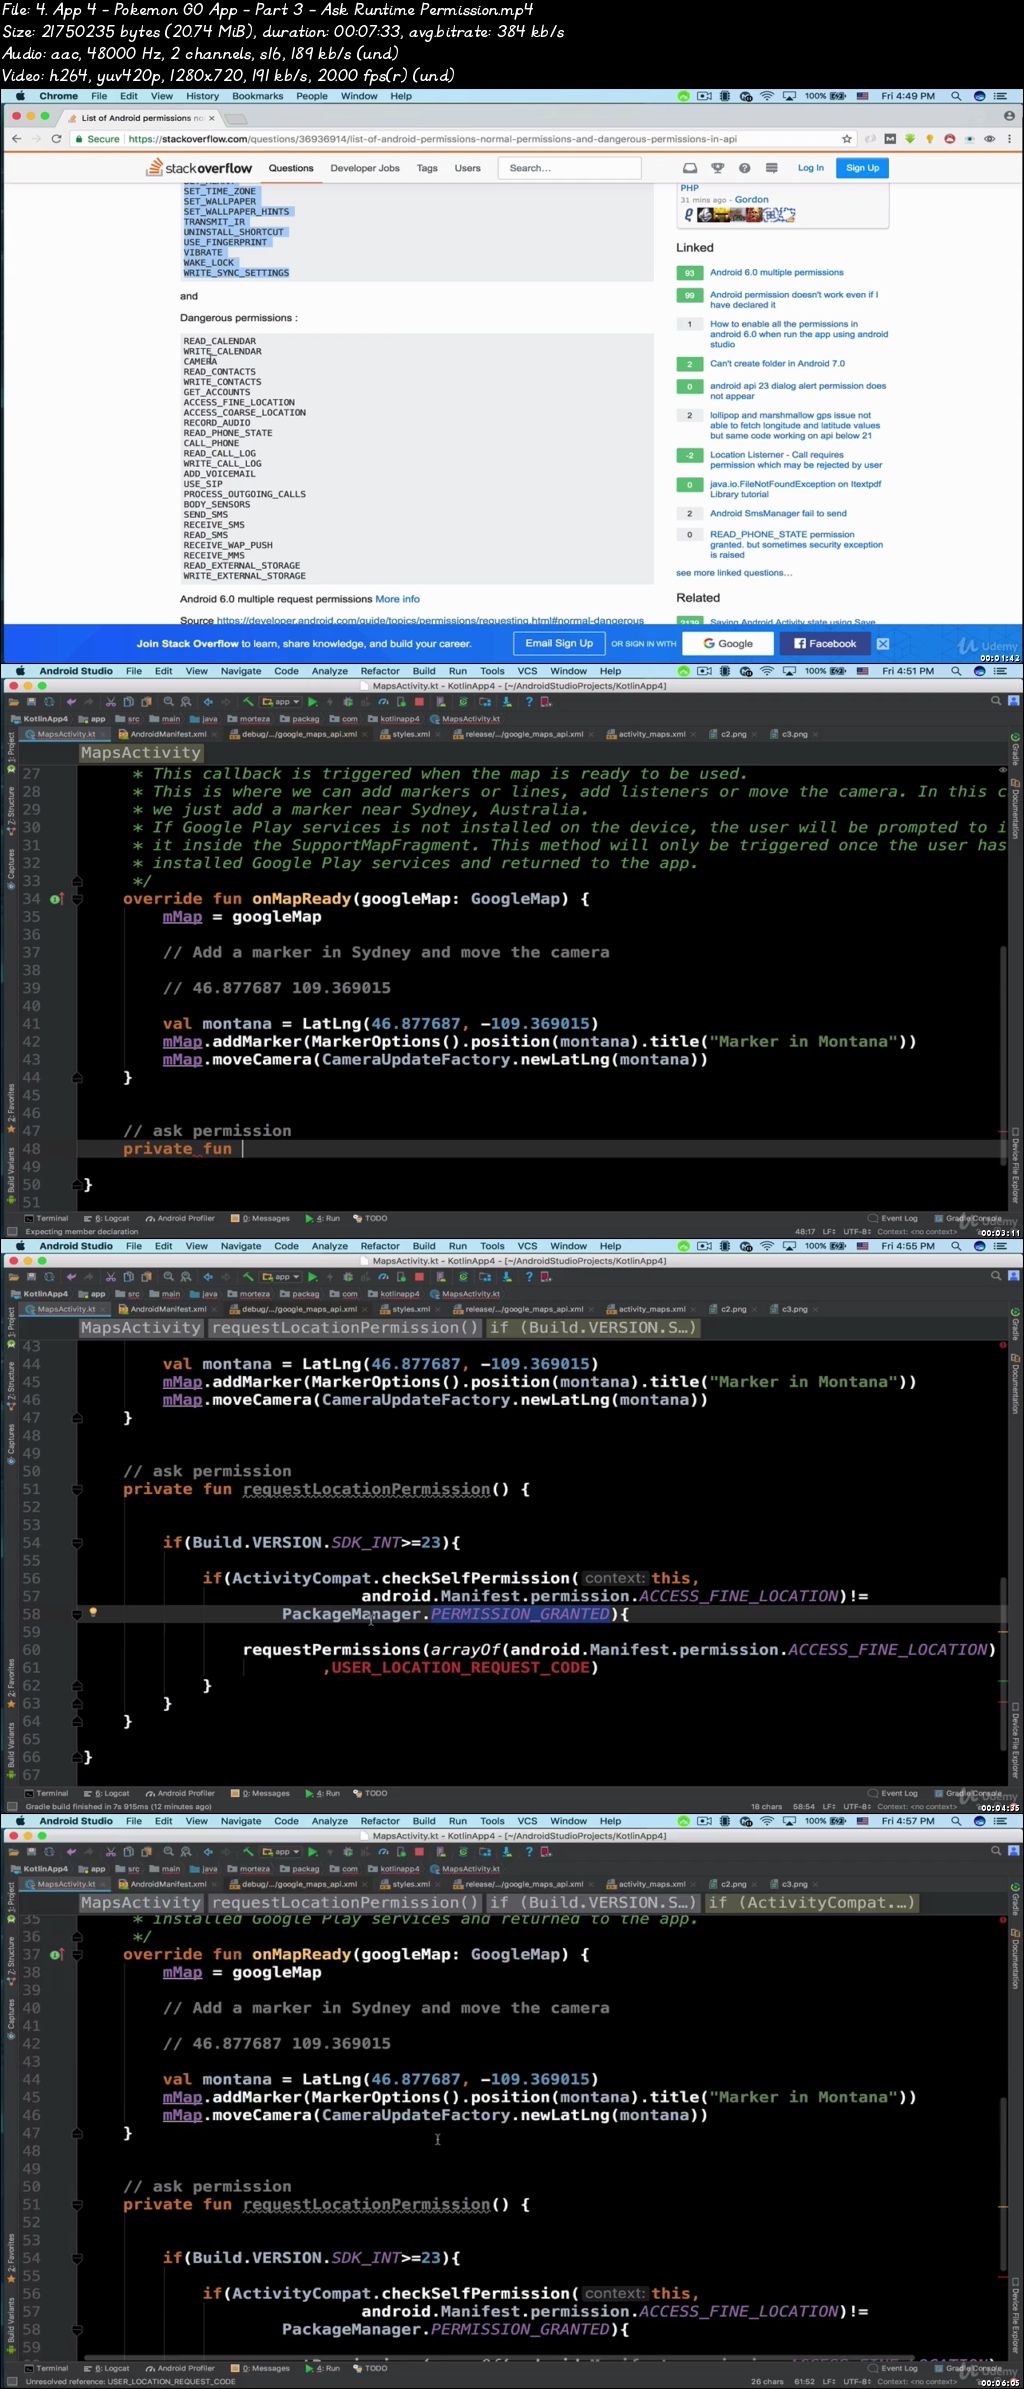Click the Stack Overflow Log In link
This screenshot has width=1024, height=2389.
click(811, 168)
